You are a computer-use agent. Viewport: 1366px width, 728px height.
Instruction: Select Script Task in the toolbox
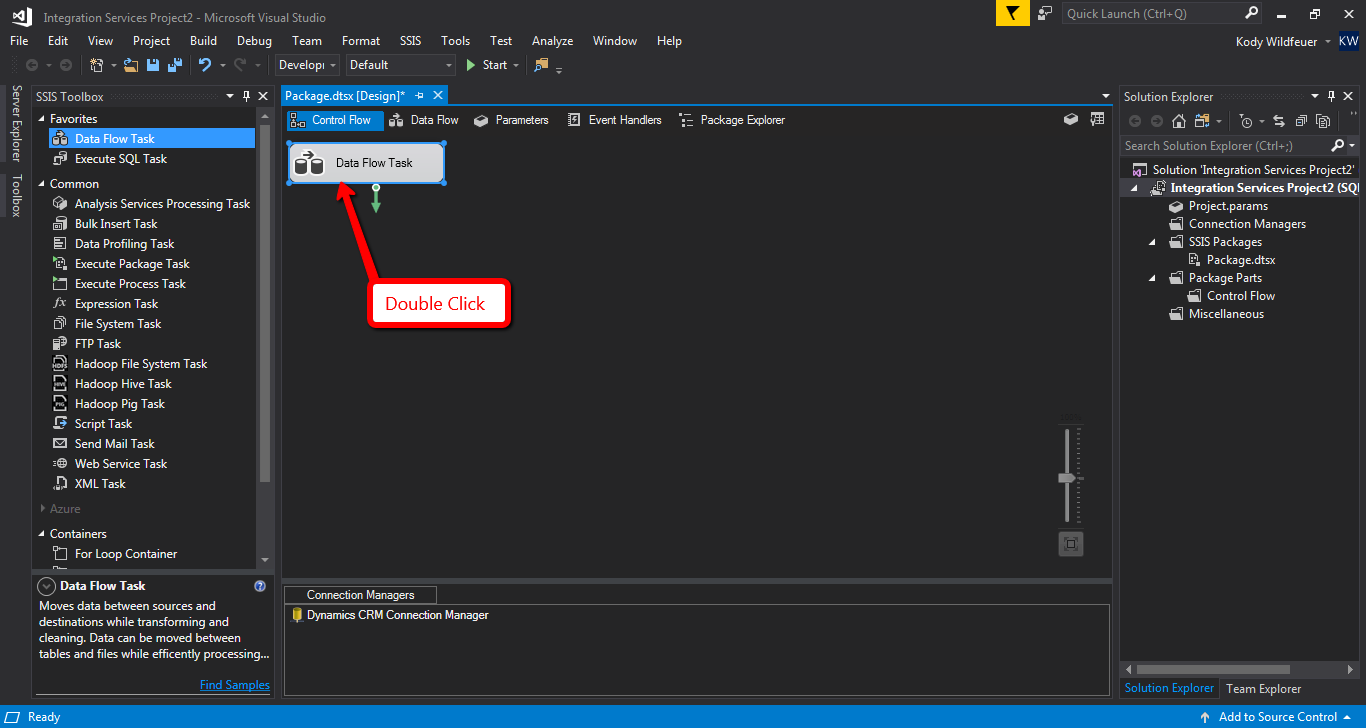[103, 424]
